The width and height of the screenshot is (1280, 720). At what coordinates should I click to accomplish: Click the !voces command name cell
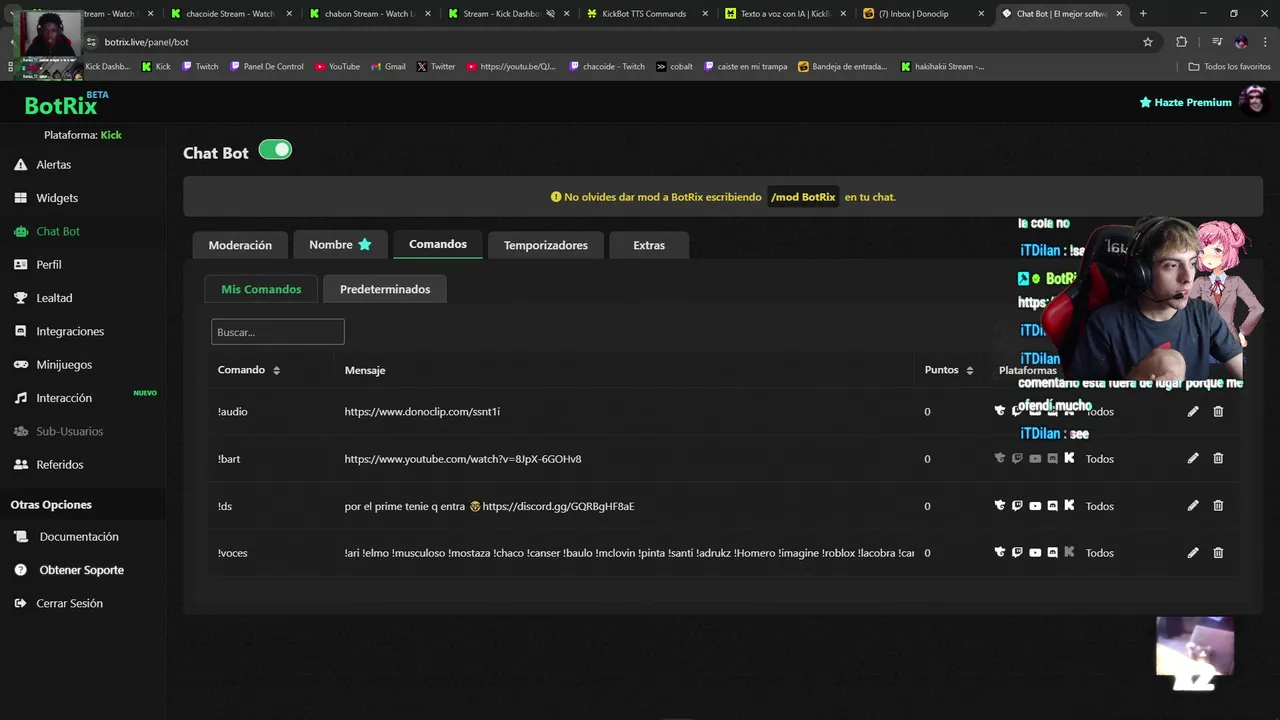(233, 553)
